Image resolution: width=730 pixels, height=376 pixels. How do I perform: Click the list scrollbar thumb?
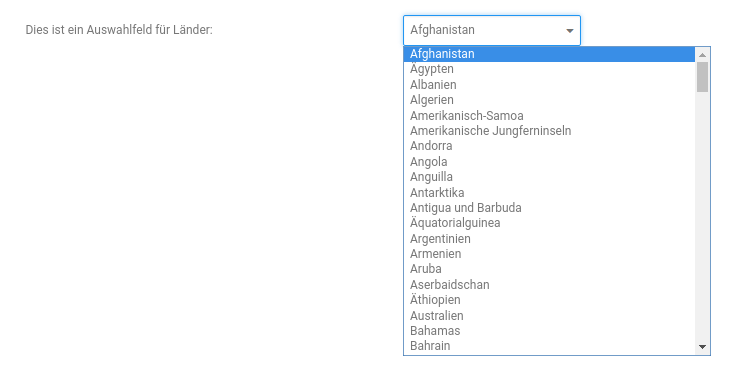[x=703, y=77]
